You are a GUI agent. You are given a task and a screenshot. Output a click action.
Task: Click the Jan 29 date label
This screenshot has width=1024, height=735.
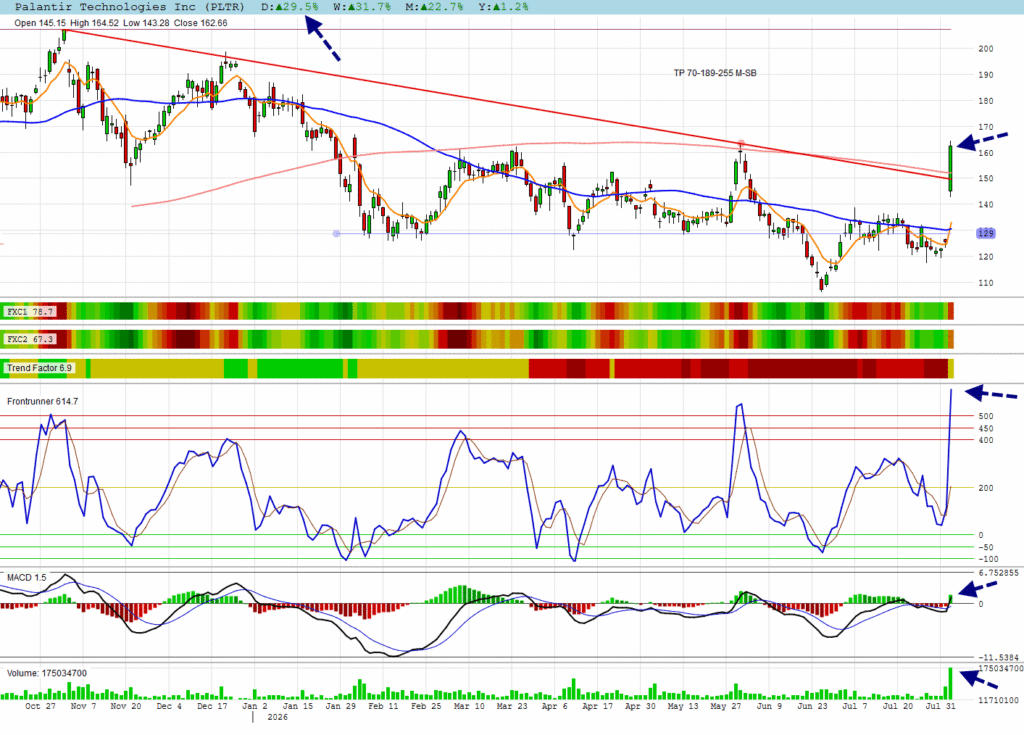341,706
